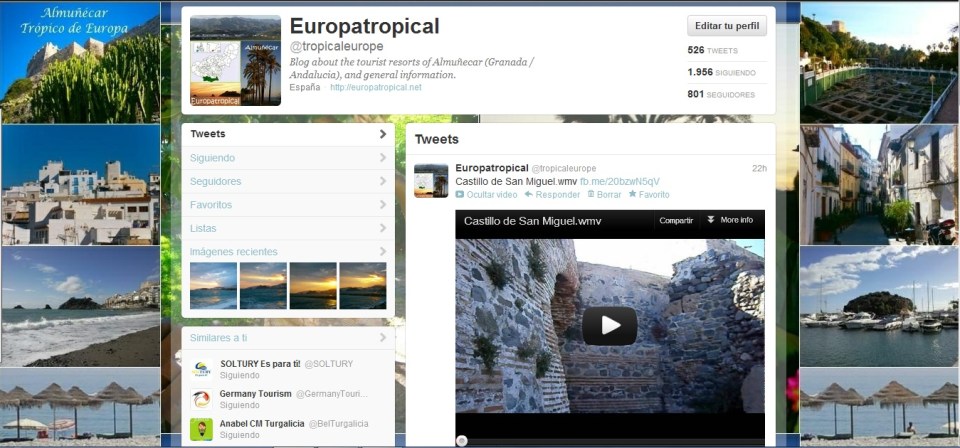Click the video progress slider handle
The image size is (960, 448).
(x=461, y=440)
